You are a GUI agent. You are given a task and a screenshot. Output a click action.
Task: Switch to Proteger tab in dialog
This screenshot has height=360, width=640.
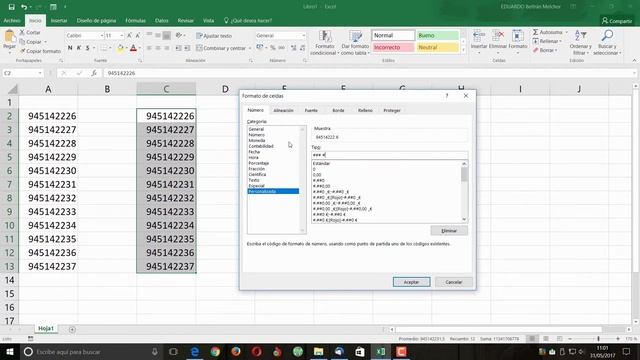(392, 111)
